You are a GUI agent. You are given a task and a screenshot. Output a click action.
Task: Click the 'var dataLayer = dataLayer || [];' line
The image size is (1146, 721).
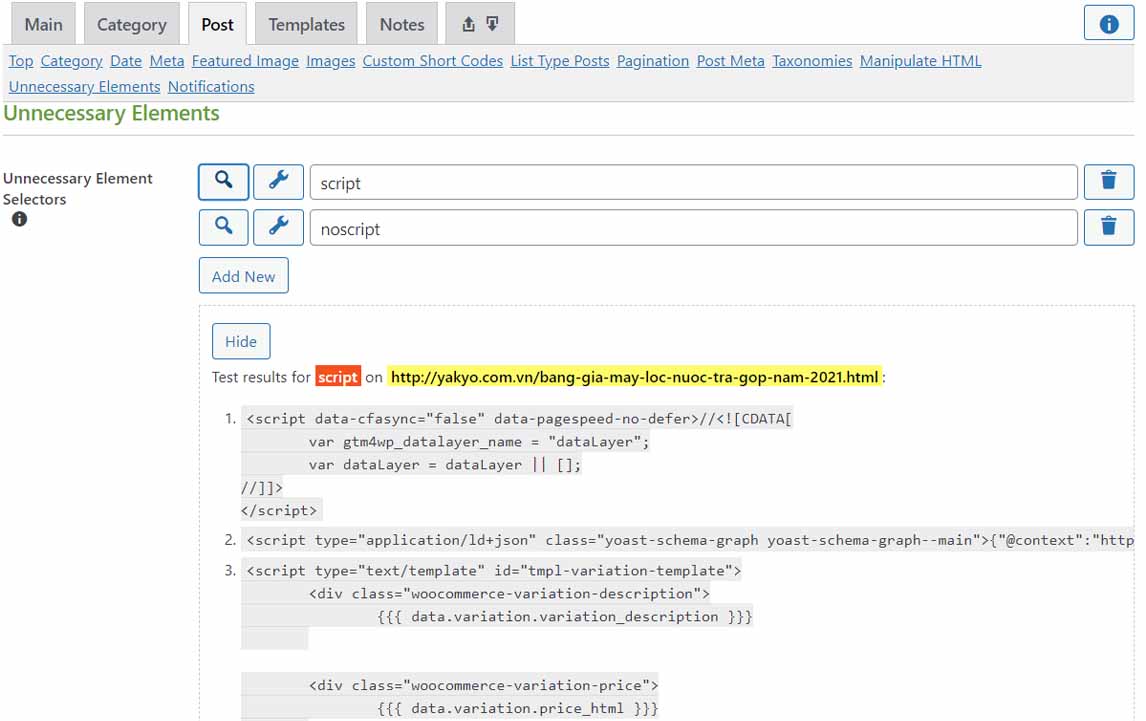(x=444, y=464)
